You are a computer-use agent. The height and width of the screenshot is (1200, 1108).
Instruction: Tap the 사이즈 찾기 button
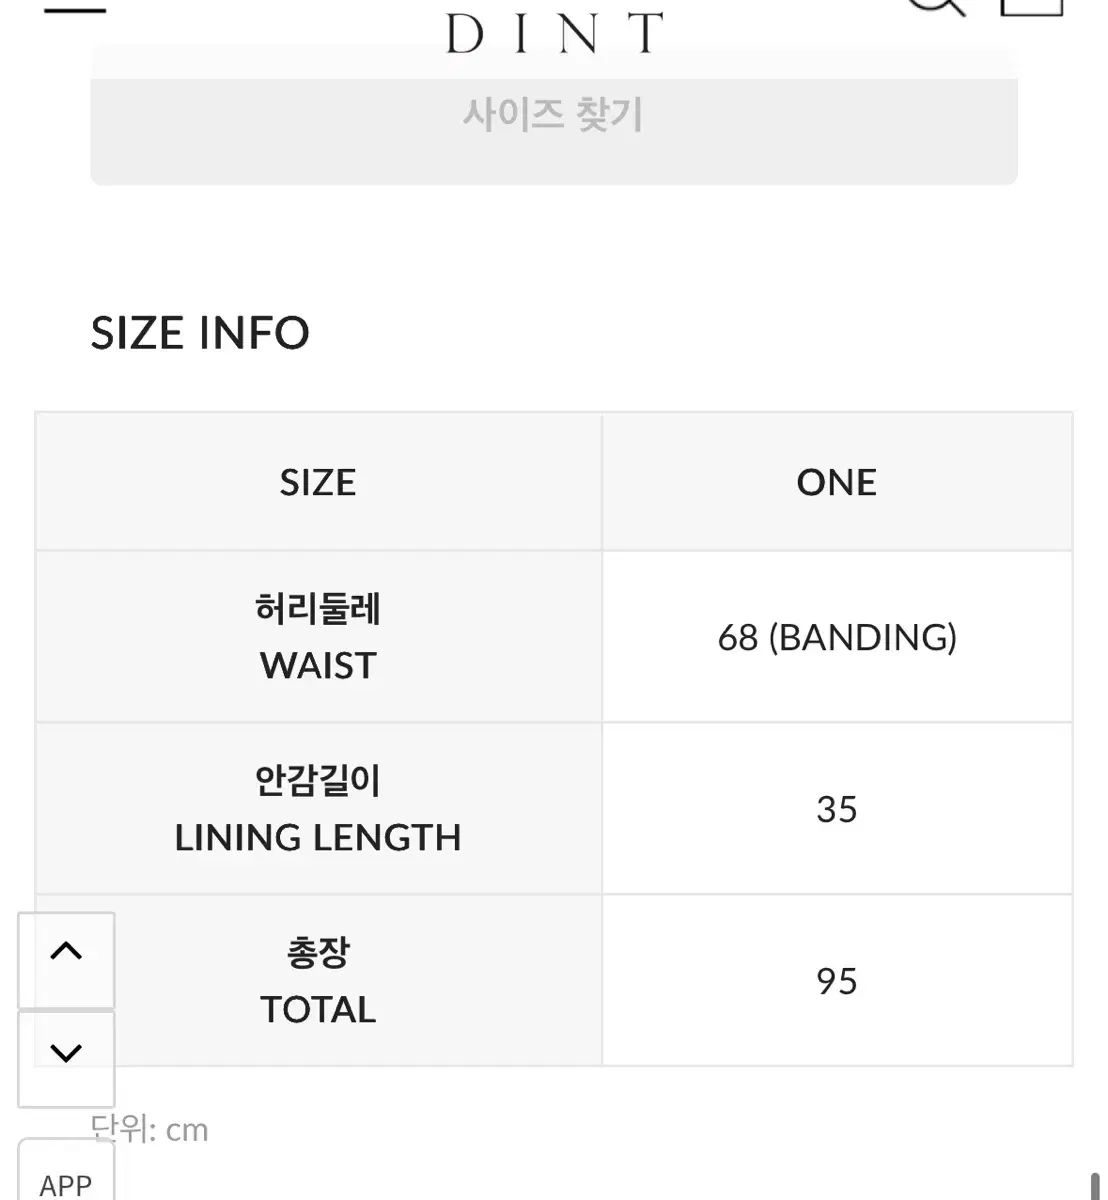pyautogui.click(x=553, y=115)
